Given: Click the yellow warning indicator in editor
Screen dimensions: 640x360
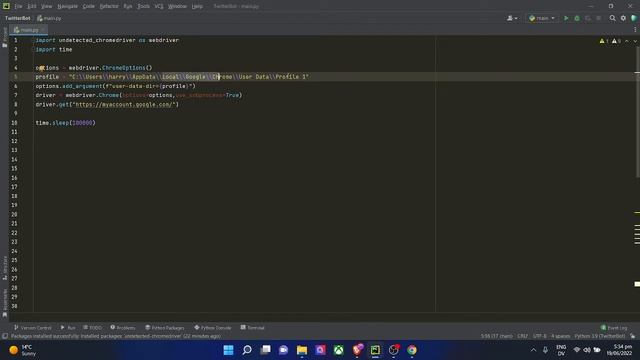Looking at the screenshot, I should [604, 41].
